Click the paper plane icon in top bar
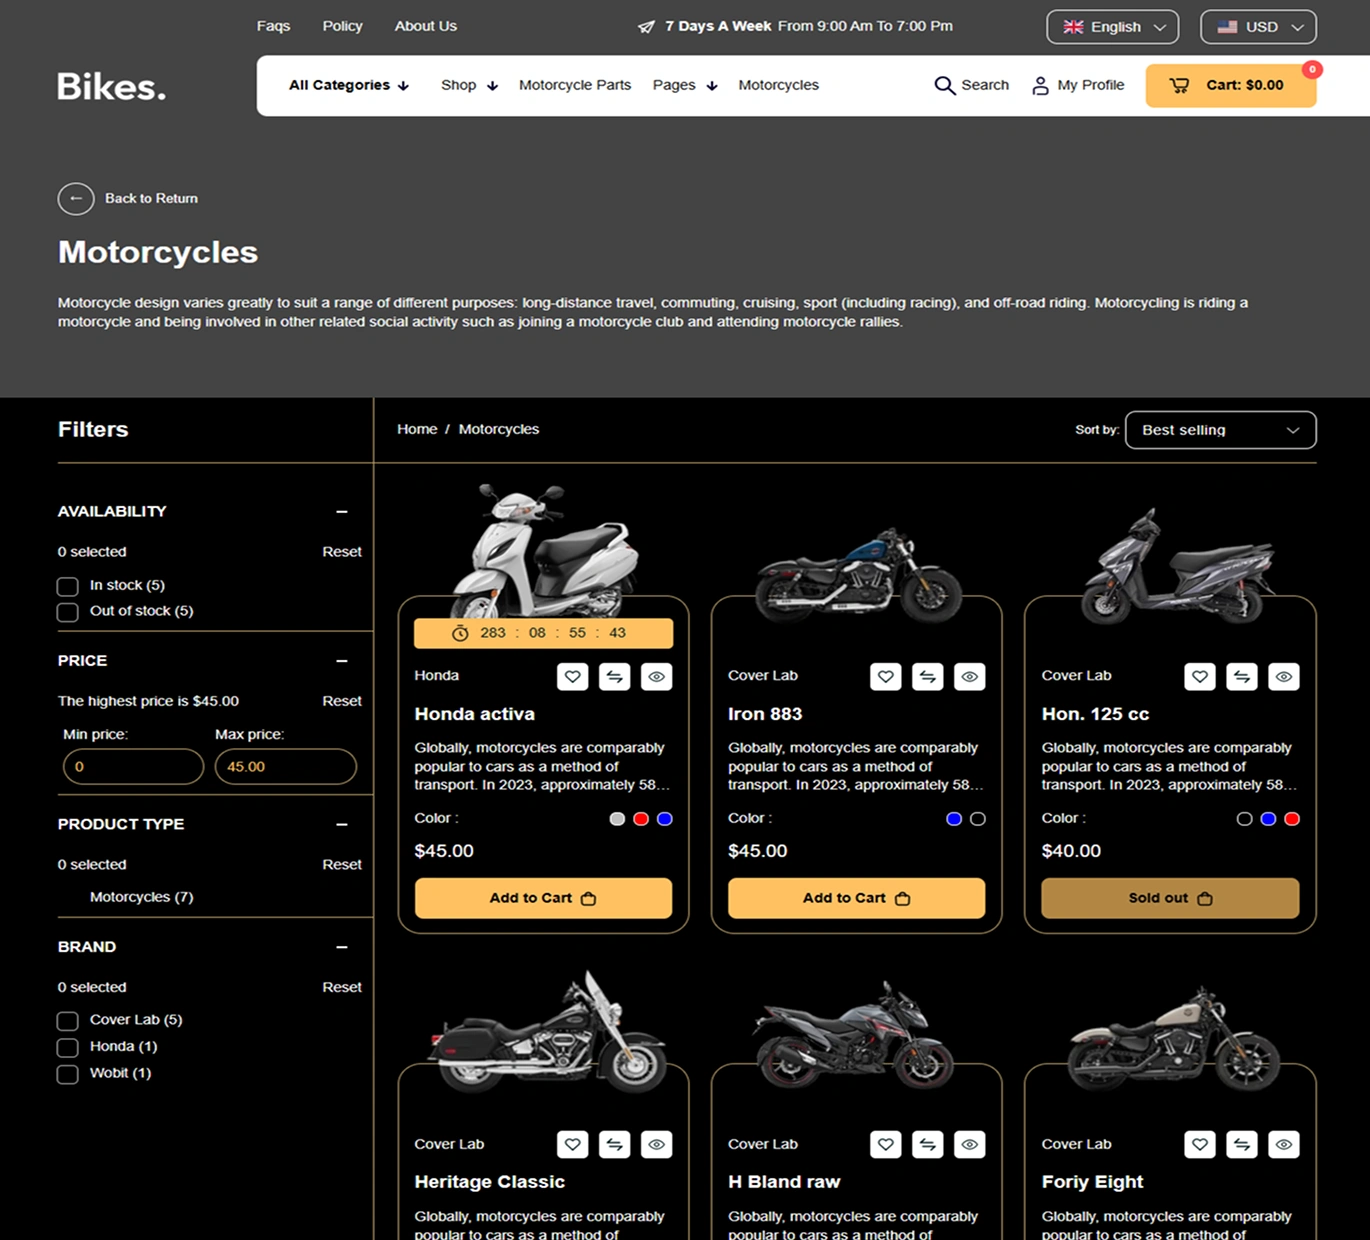 647,26
